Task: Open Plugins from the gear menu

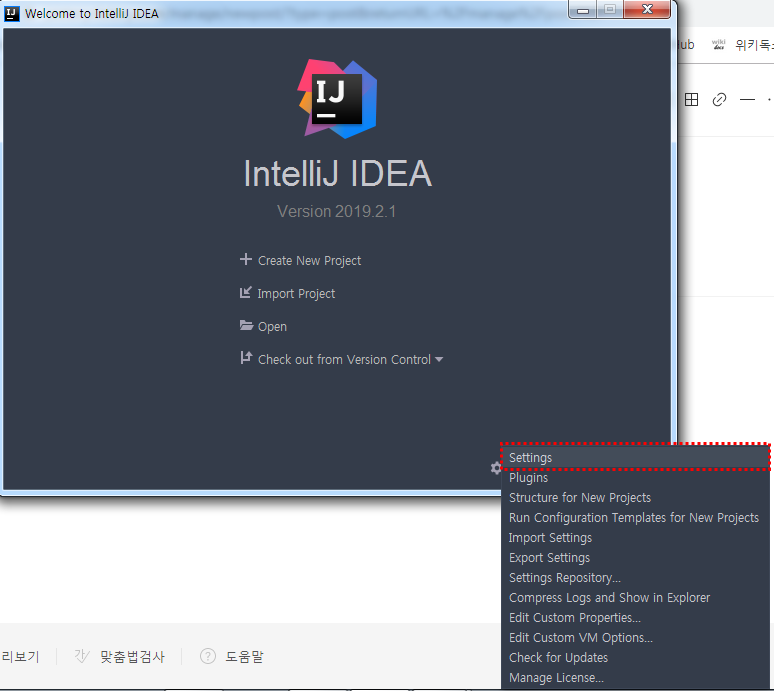Action: point(635,478)
